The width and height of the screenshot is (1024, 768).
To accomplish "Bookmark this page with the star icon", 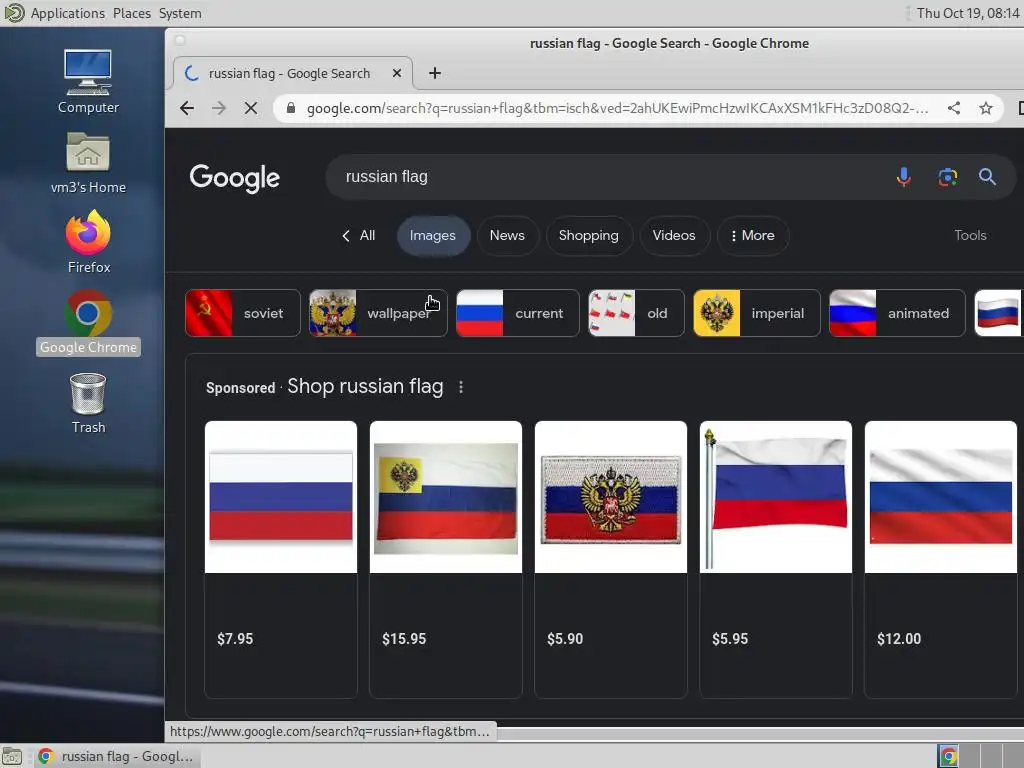I will 985,108.
